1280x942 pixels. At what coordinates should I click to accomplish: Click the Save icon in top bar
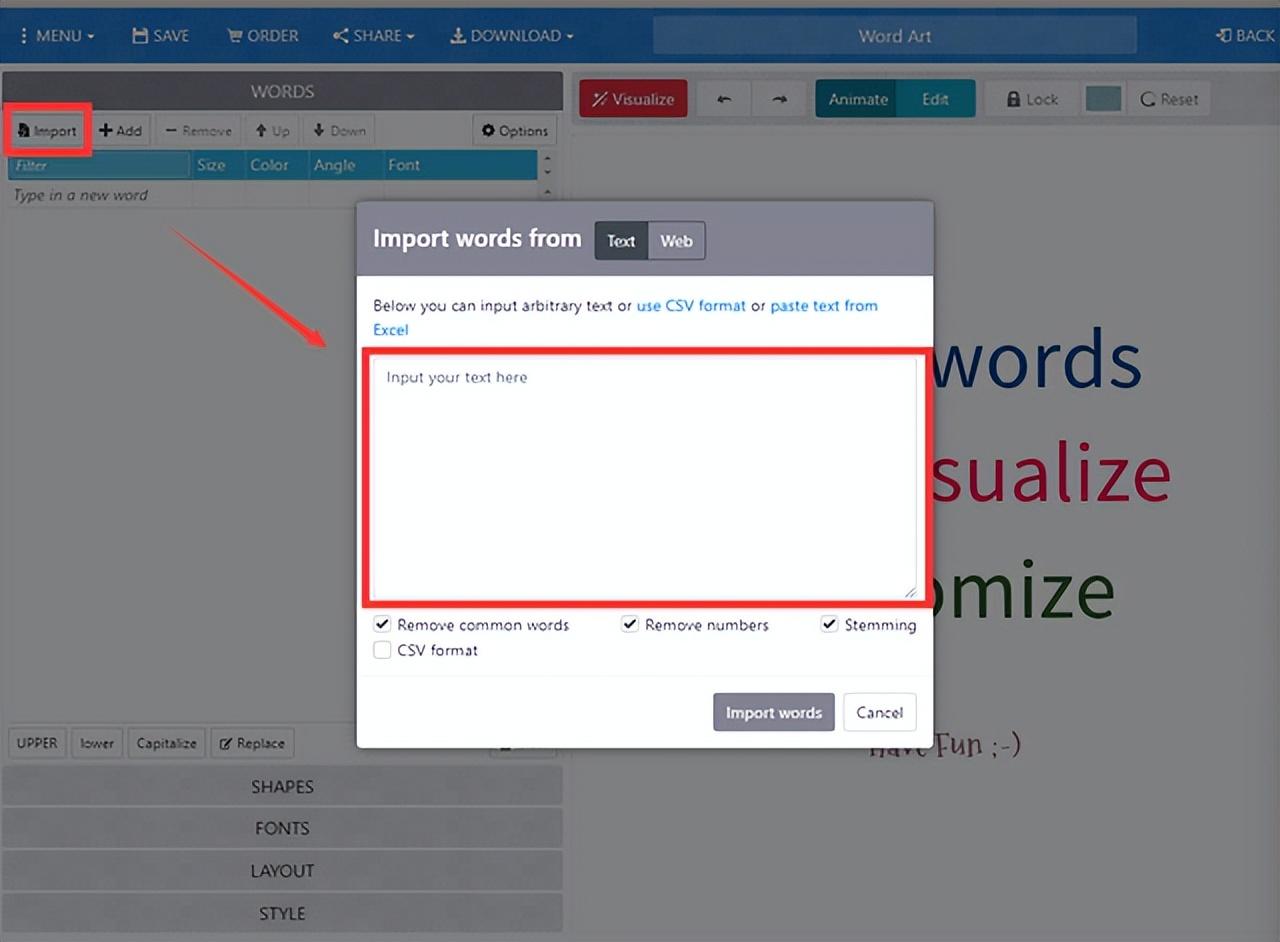[x=141, y=35]
